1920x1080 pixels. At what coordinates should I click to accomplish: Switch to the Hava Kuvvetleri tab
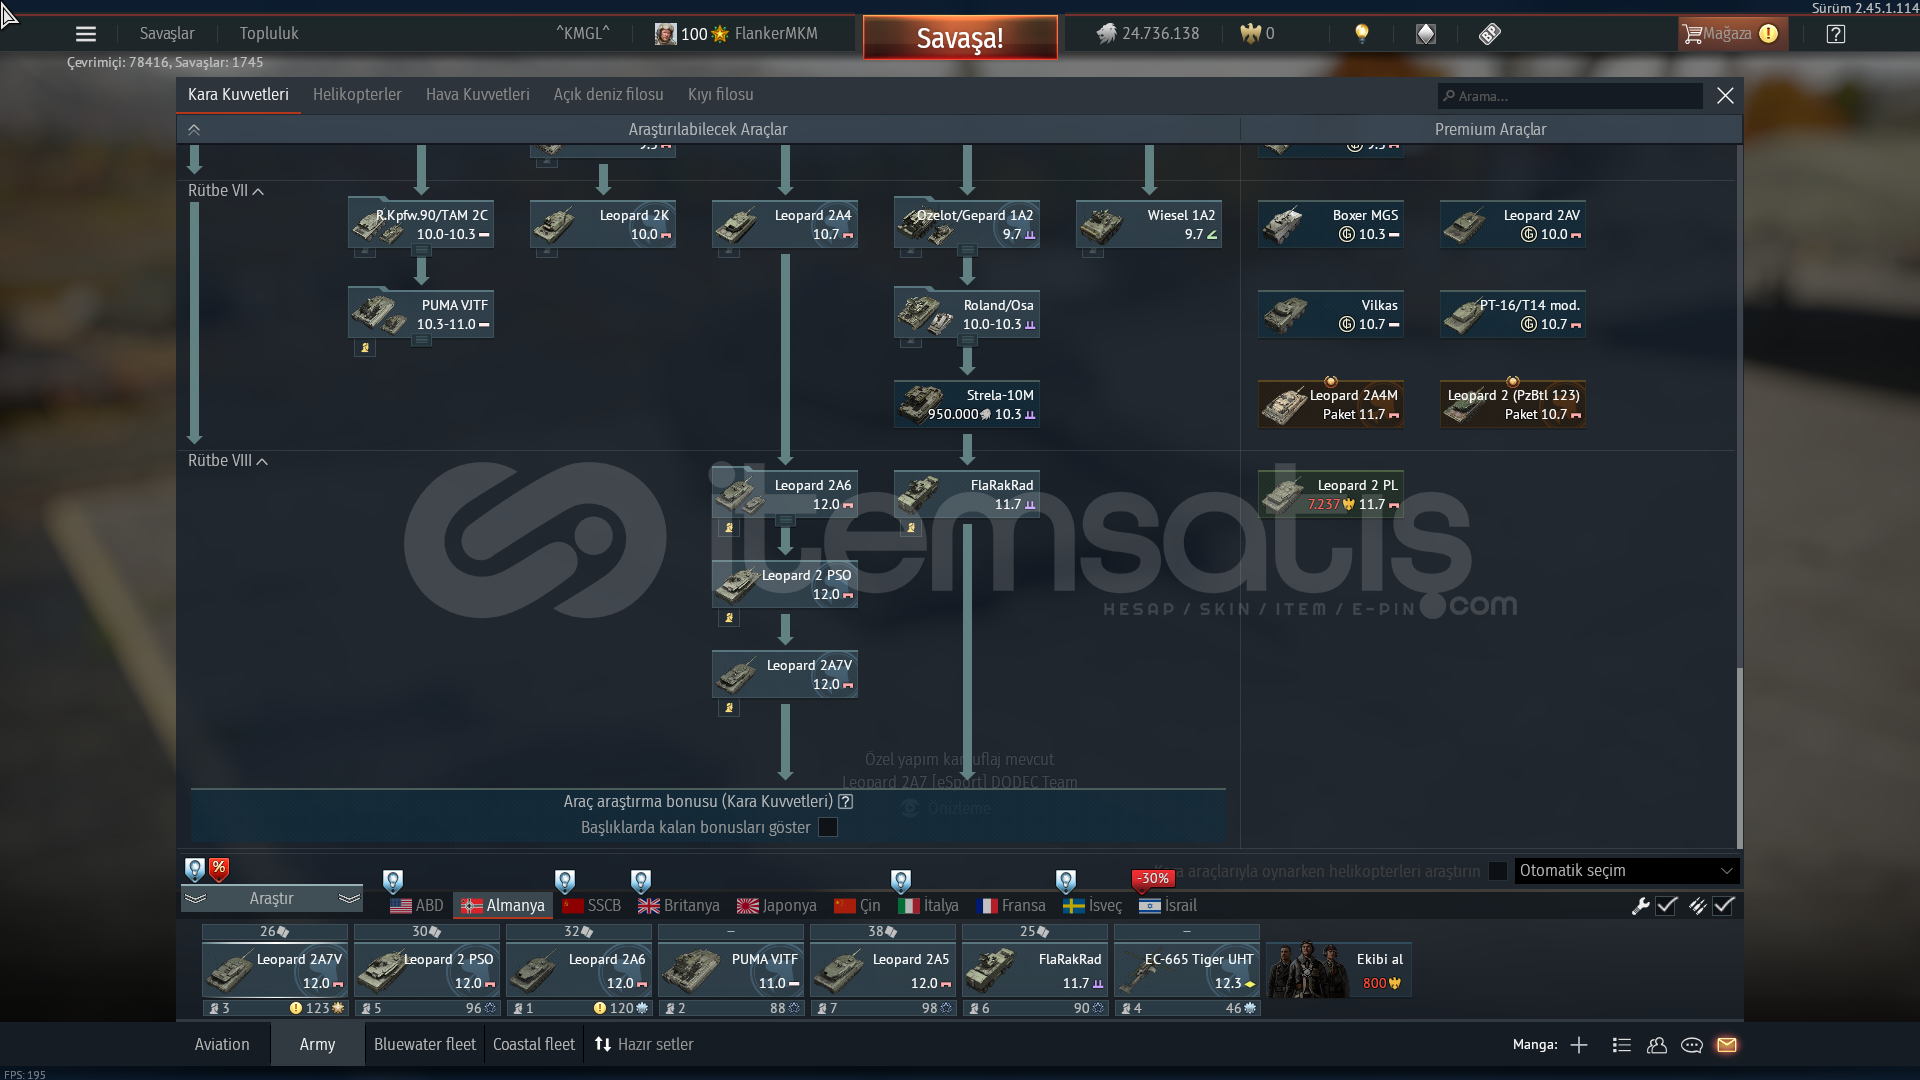click(x=478, y=95)
